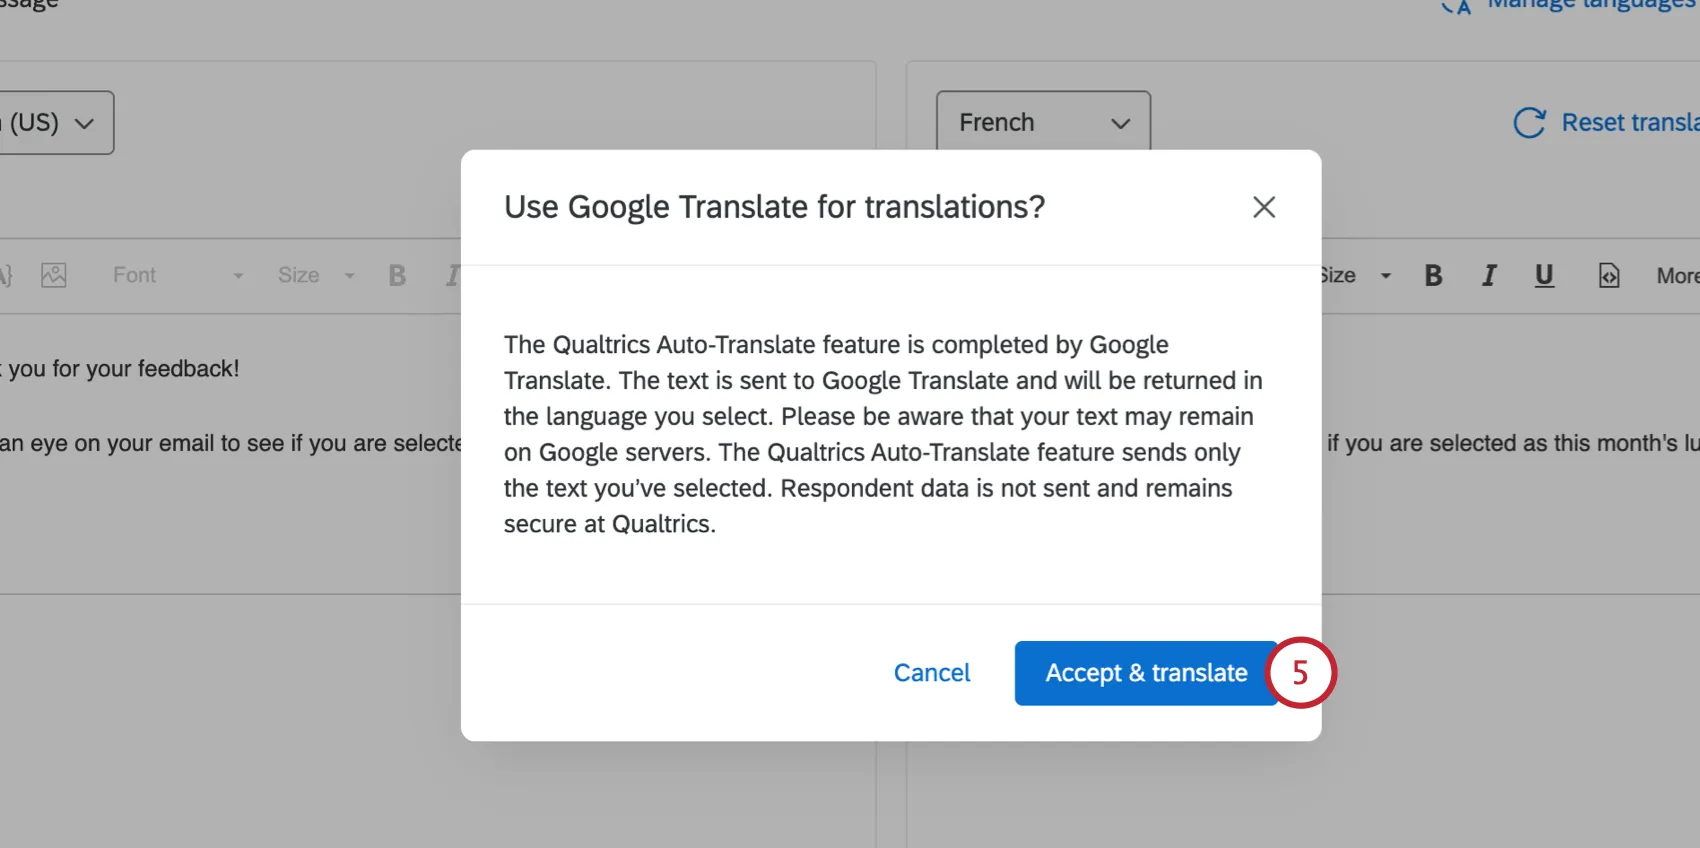Close the translation dialog with the X
The image size is (1700, 848).
(x=1264, y=207)
